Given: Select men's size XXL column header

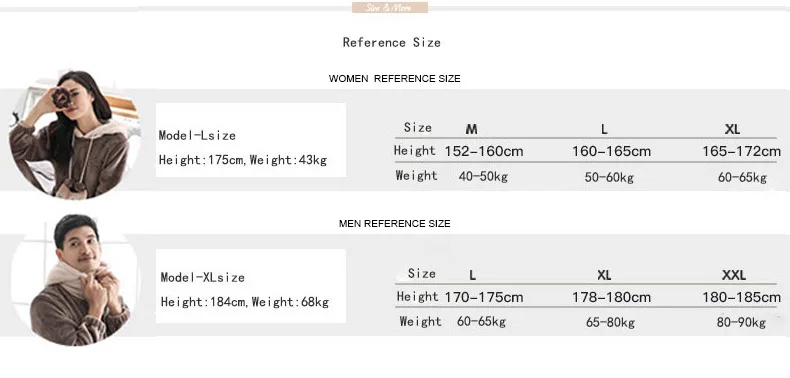Looking at the screenshot, I should click(x=734, y=275).
